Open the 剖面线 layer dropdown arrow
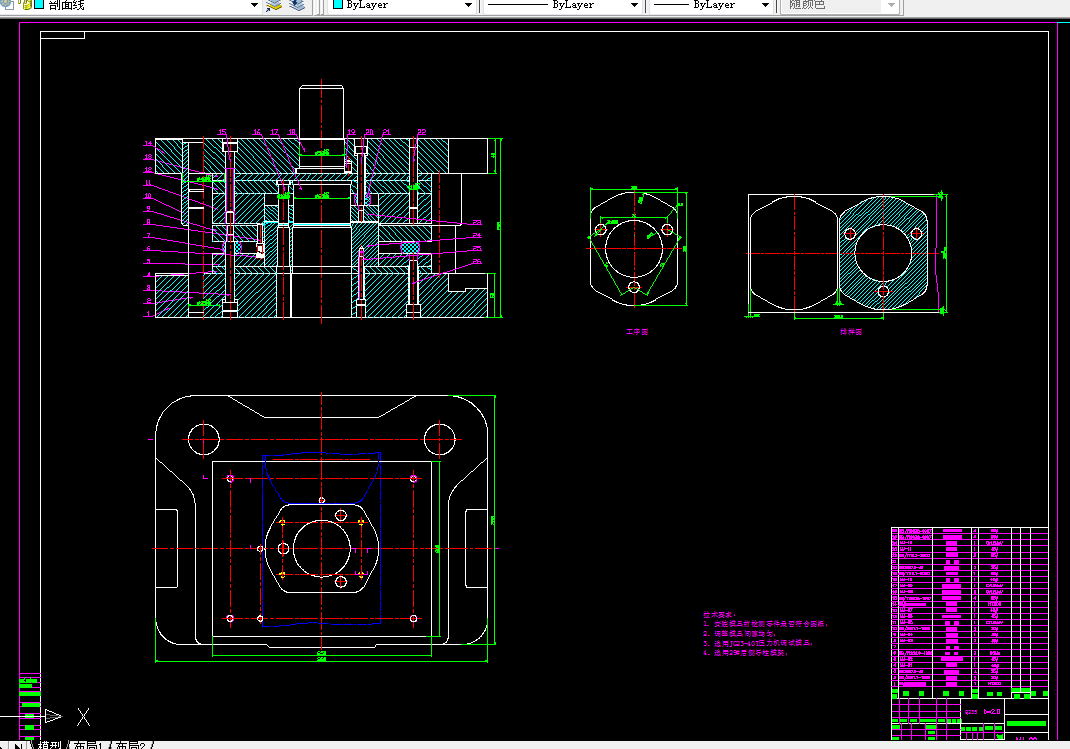Viewport: 1070px width, 749px height. point(255,5)
